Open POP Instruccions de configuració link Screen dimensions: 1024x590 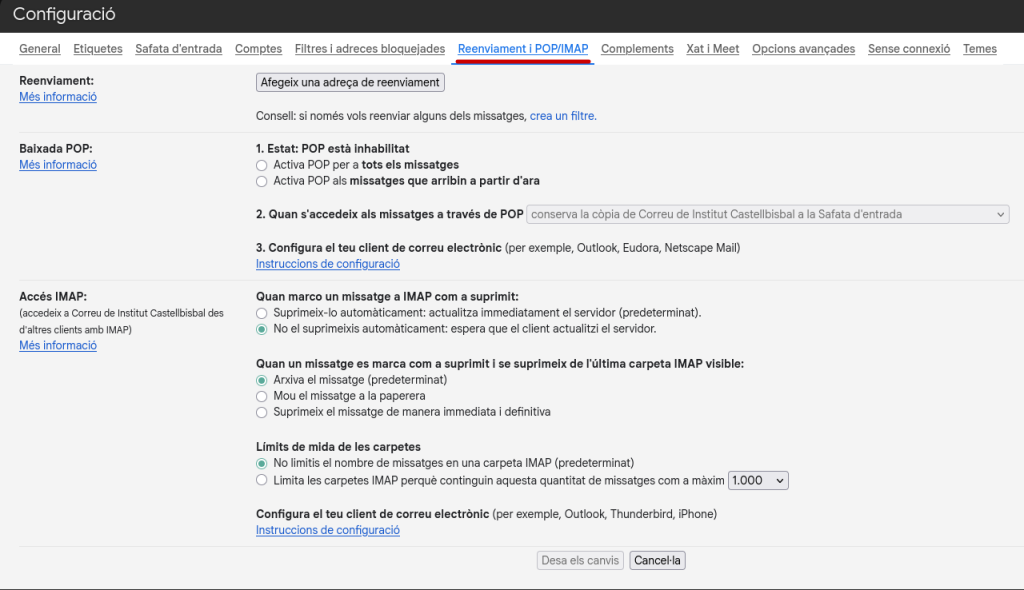pyautogui.click(x=327, y=264)
